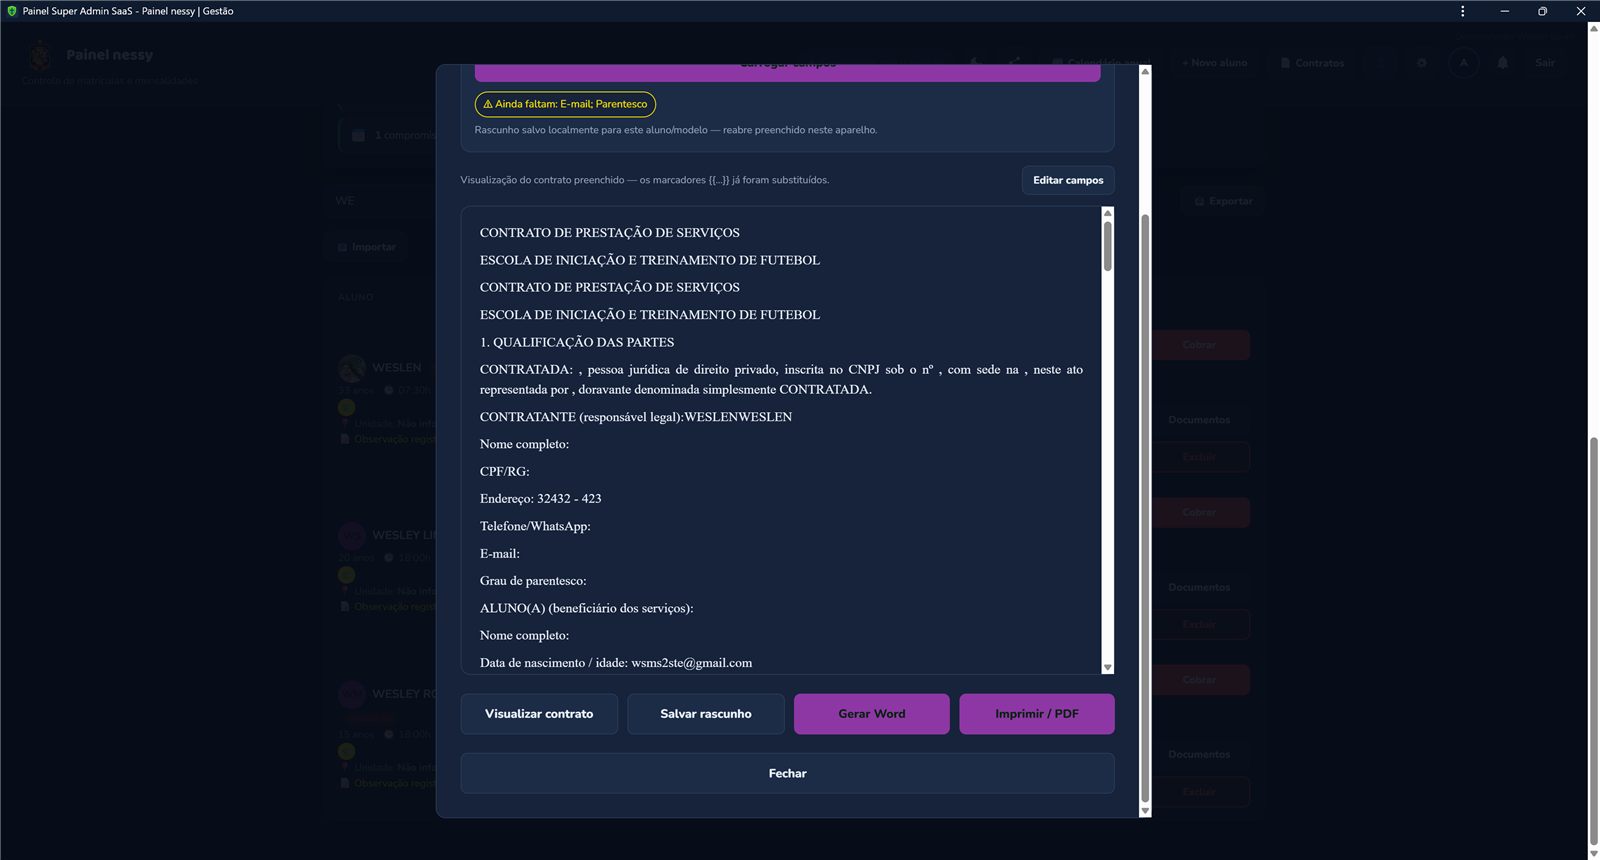Save the draft with Salvar rascunho
Screen dimensions: 1600x860
[x=706, y=714]
